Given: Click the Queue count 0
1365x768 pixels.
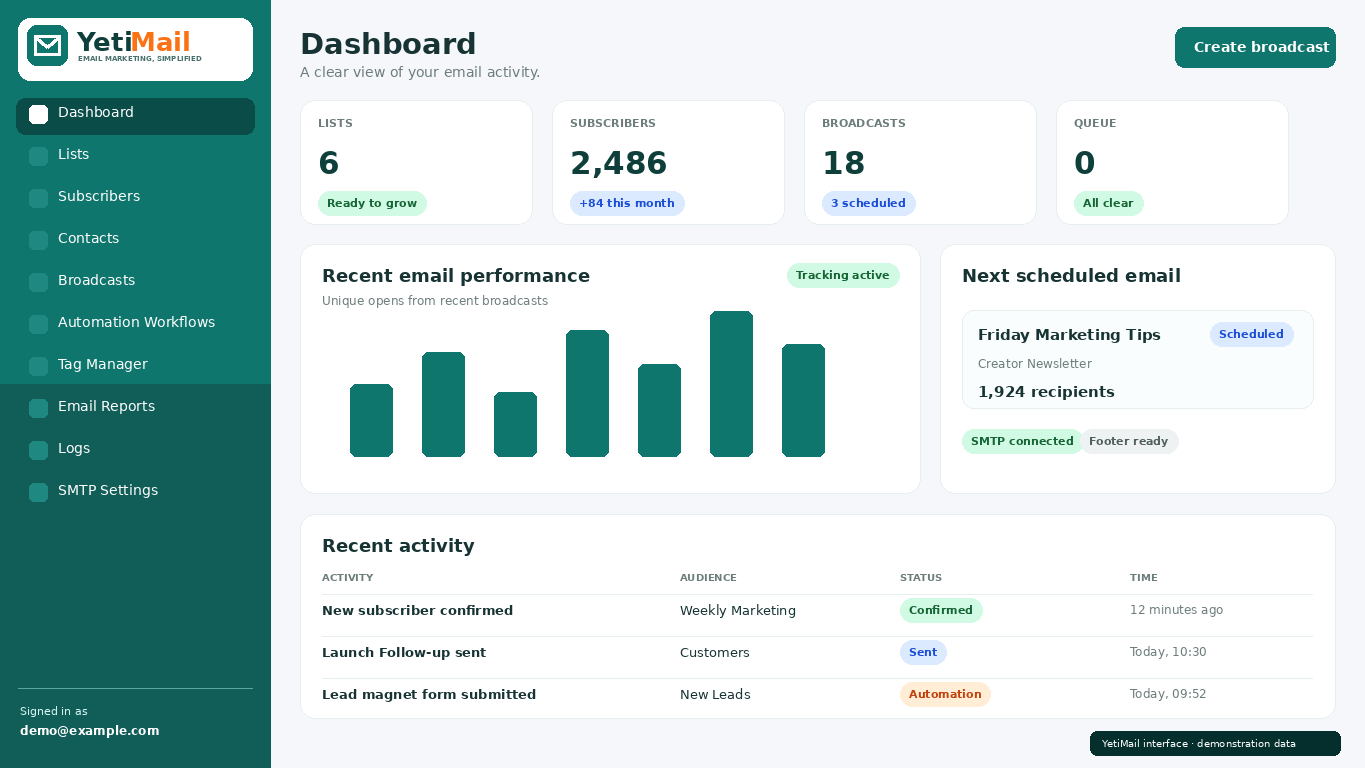Looking at the screenshot, I should click(x=1085, y=163).
